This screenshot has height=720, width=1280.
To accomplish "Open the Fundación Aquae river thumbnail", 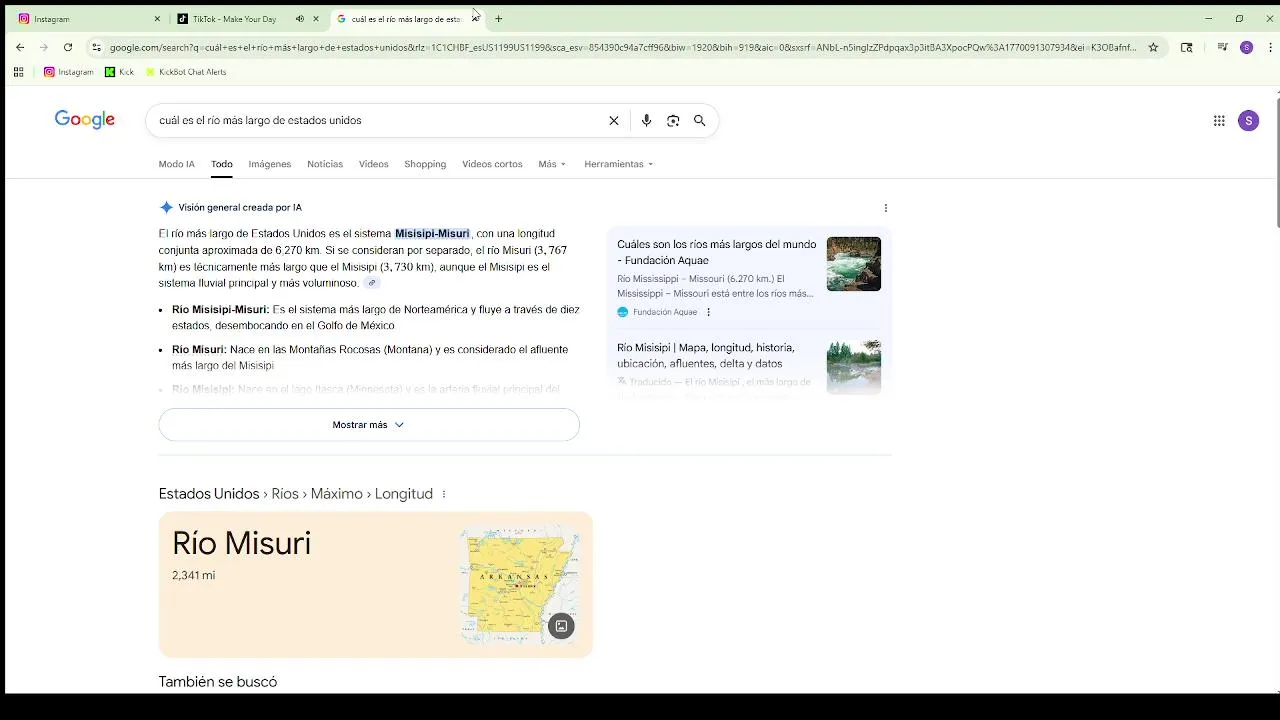I will point(854,264).
